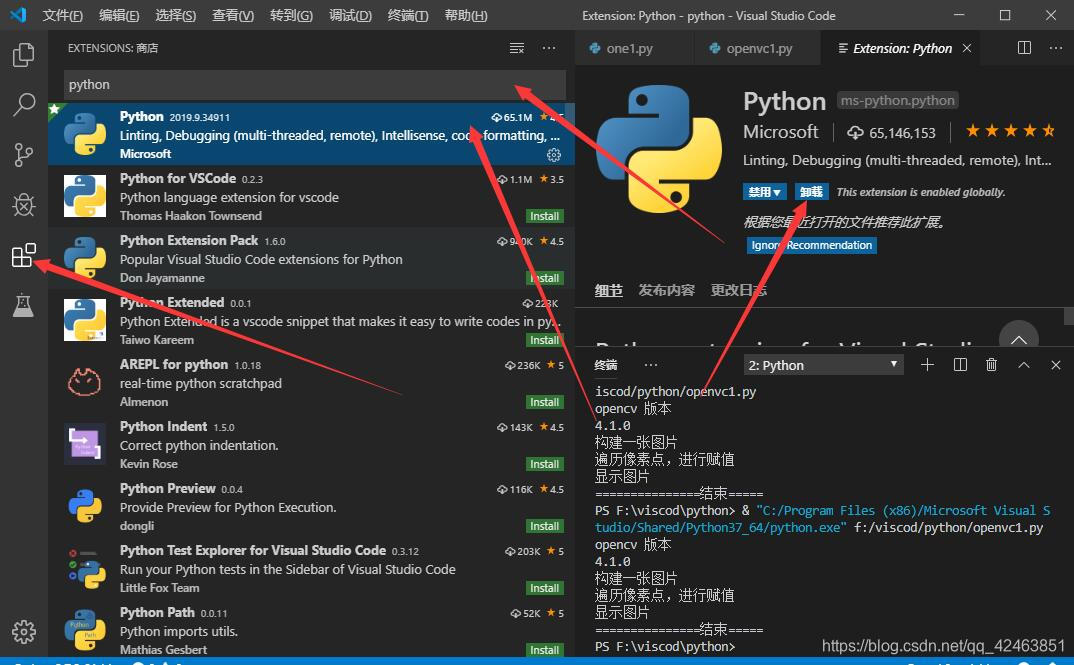Open the Test flask icon view

(x=24, y=305)
